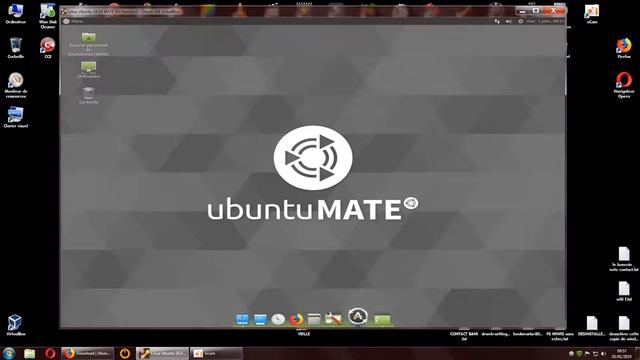Open the Ubuntu MATE Menu button
This screenshot has height=360, width=640.
(x=73, y=21)
